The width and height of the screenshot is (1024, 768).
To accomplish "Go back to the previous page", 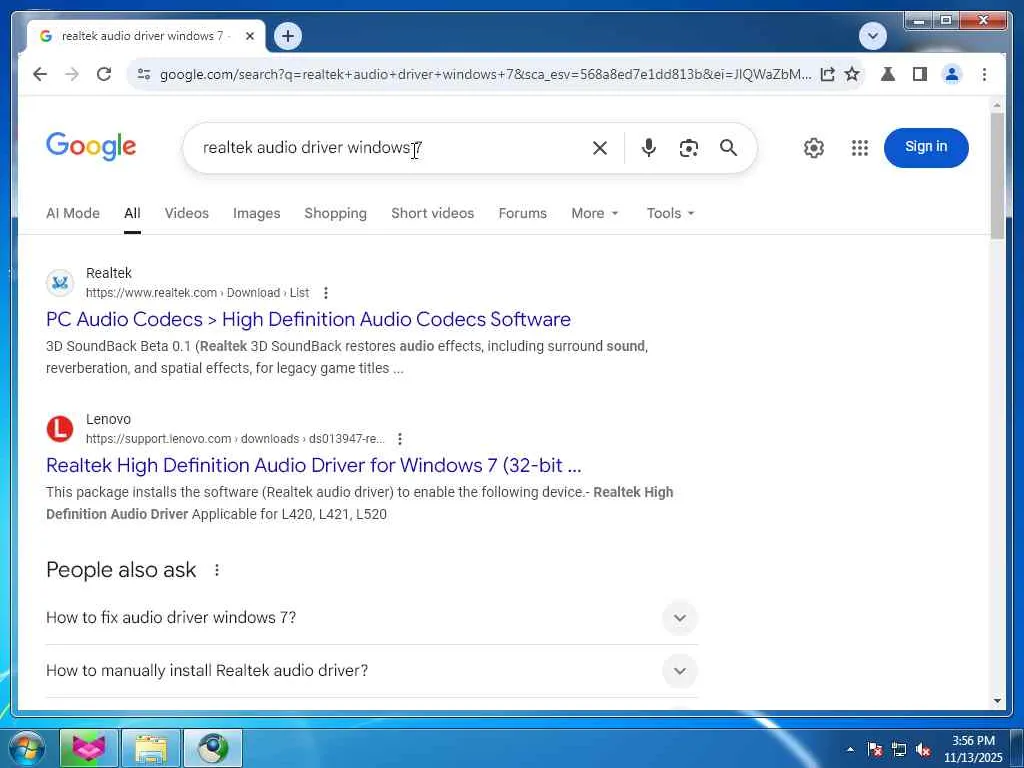I will click(x=40, y=74).
